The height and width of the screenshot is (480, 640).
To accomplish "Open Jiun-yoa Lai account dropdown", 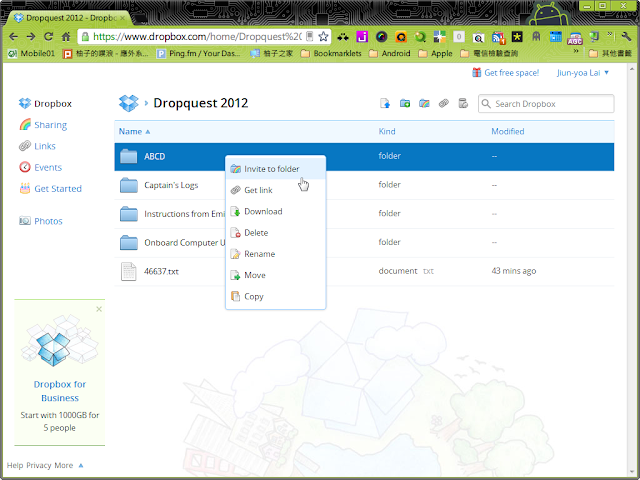I will (582, 73).
